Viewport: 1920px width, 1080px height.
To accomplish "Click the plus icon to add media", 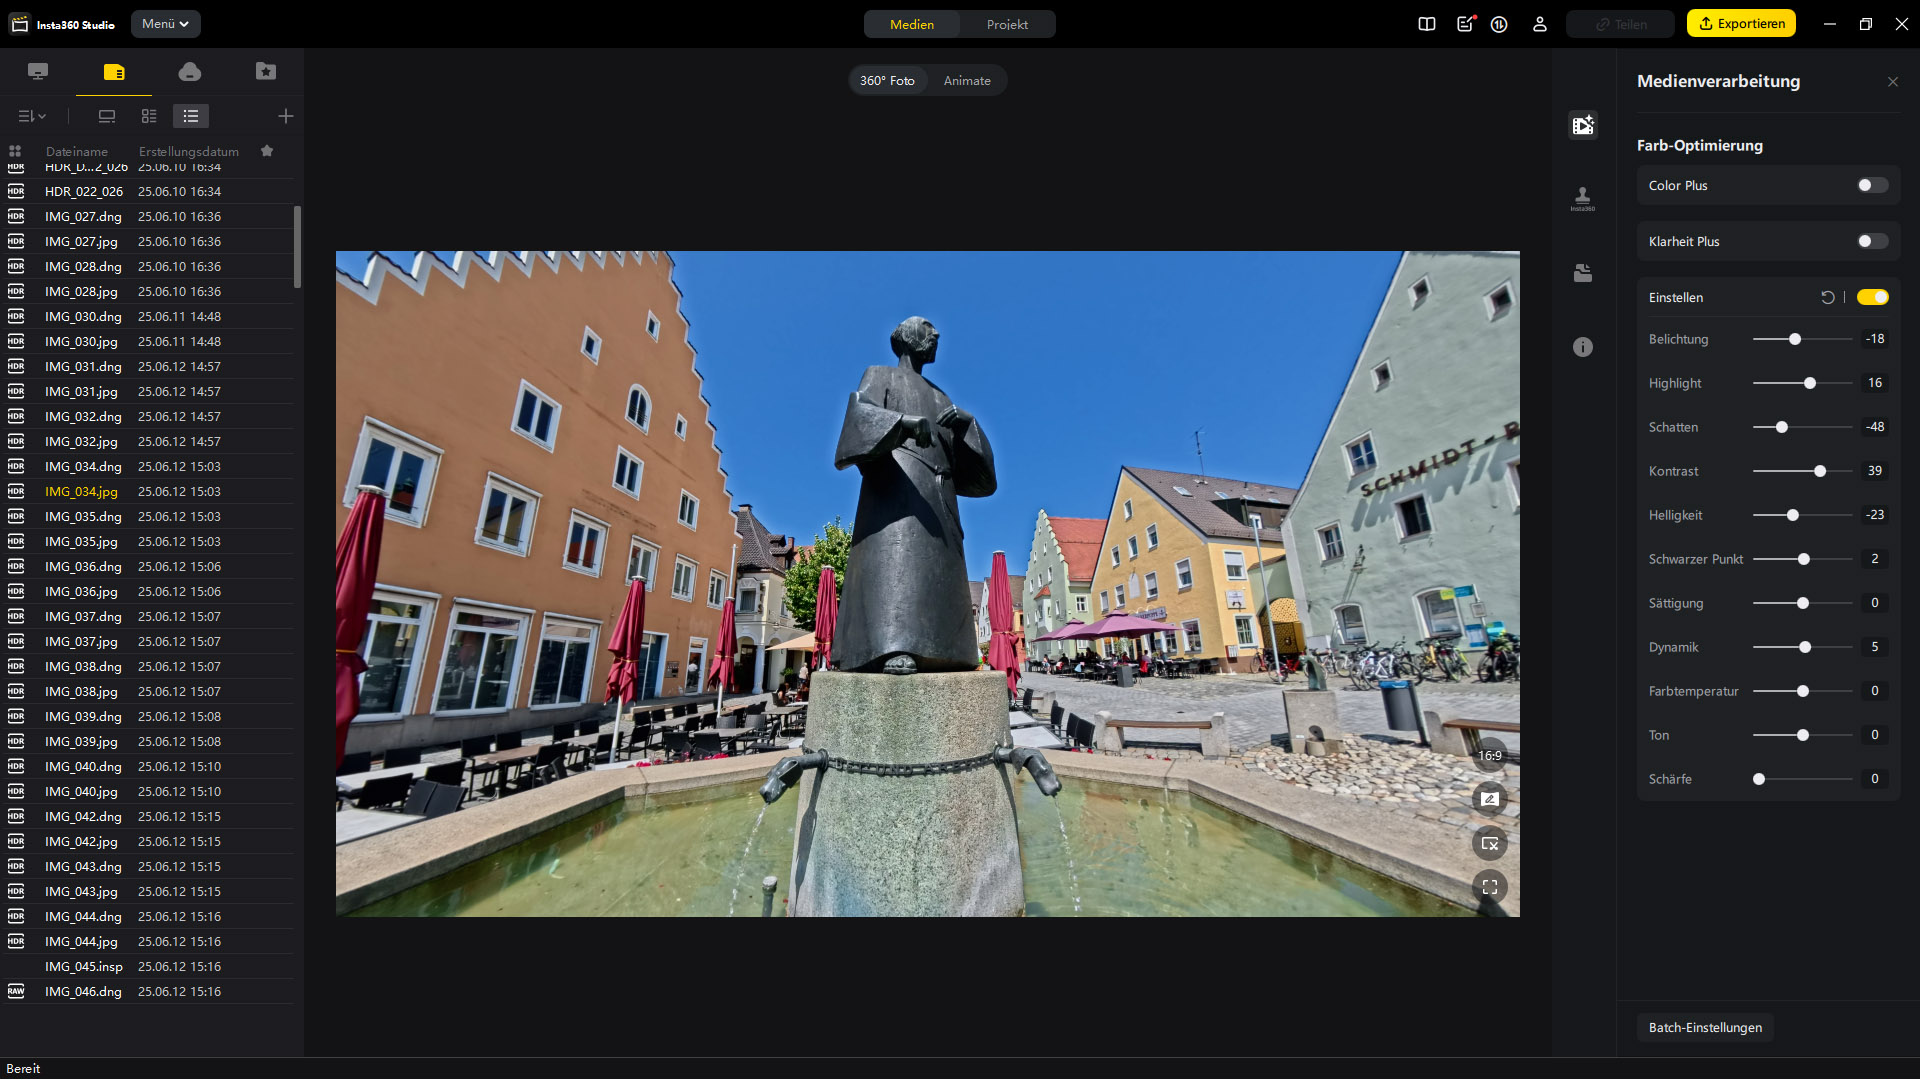I will coord(286,116).
